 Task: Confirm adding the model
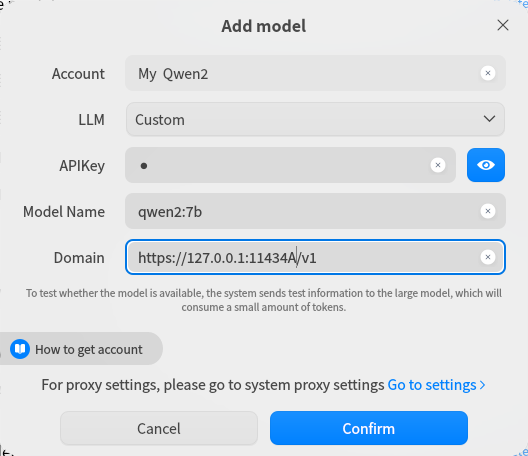coord(369,428)
